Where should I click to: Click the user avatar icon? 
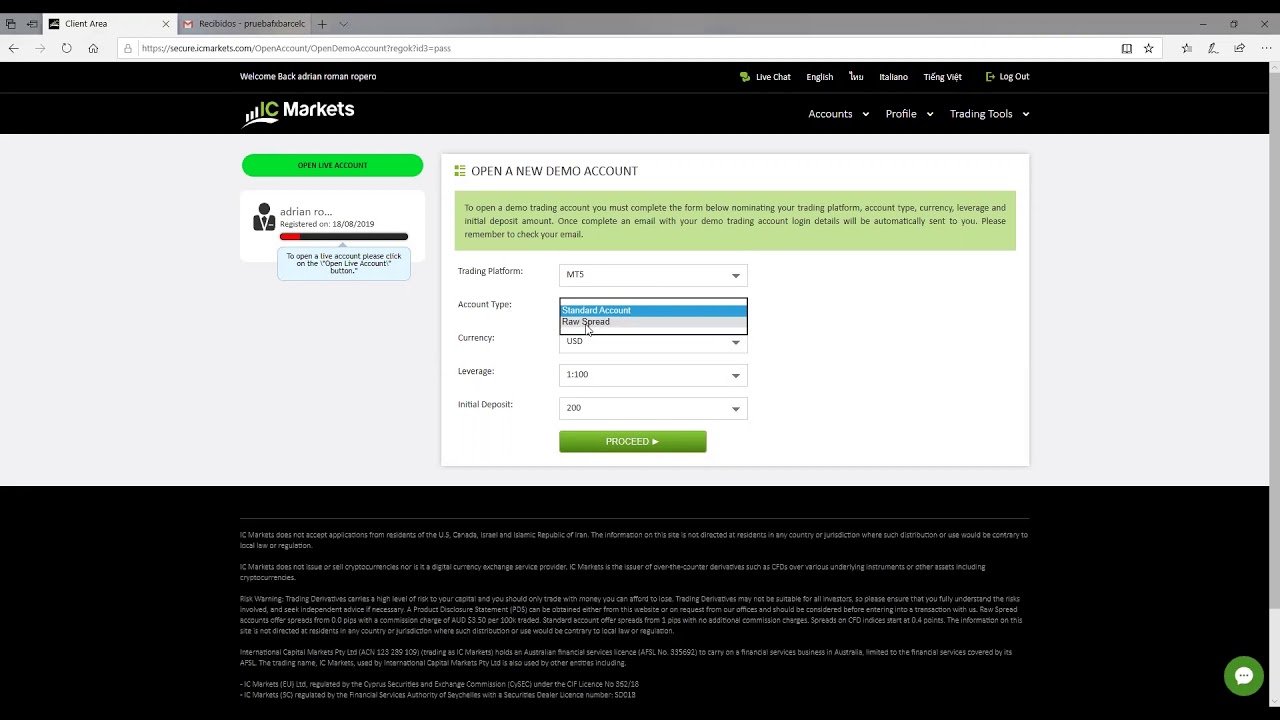point(264,217)
